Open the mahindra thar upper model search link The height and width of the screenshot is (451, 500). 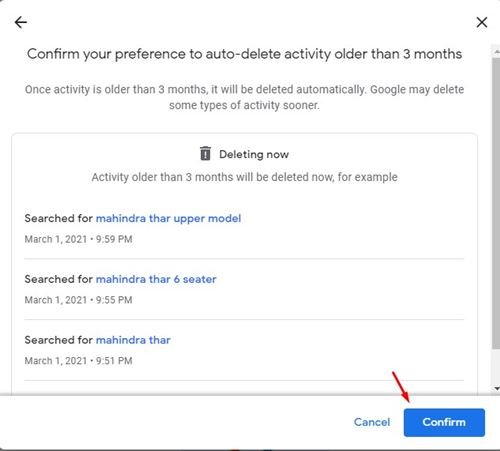pos(168,218)
